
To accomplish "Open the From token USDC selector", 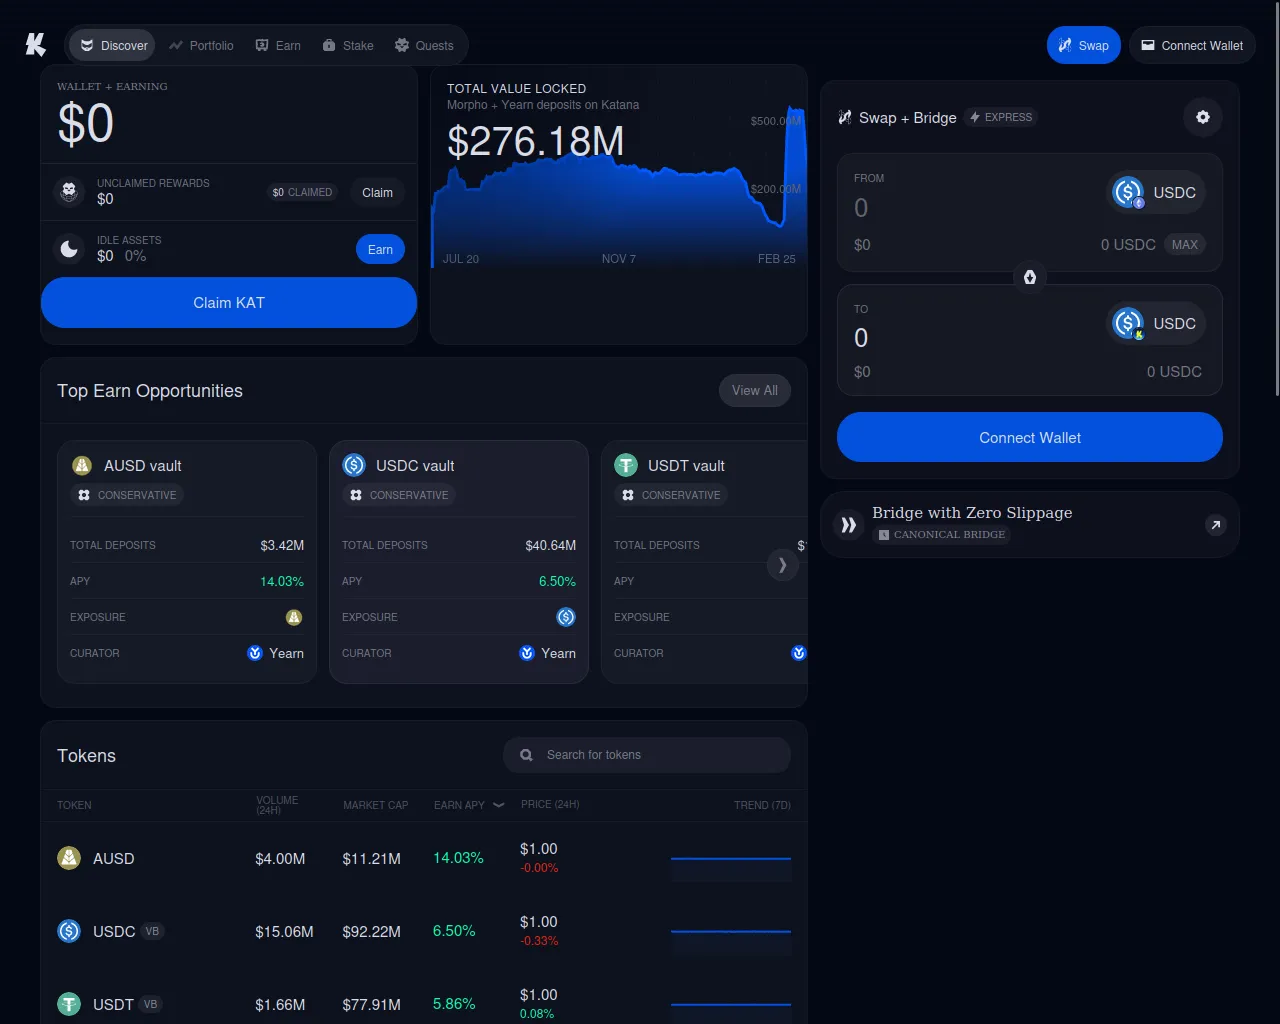I will (x=1156, y=192).
